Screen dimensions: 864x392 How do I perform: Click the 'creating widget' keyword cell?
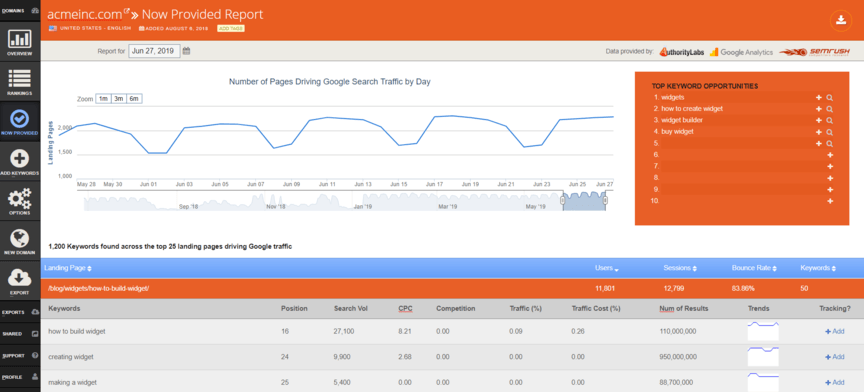(x=71, y=357)
